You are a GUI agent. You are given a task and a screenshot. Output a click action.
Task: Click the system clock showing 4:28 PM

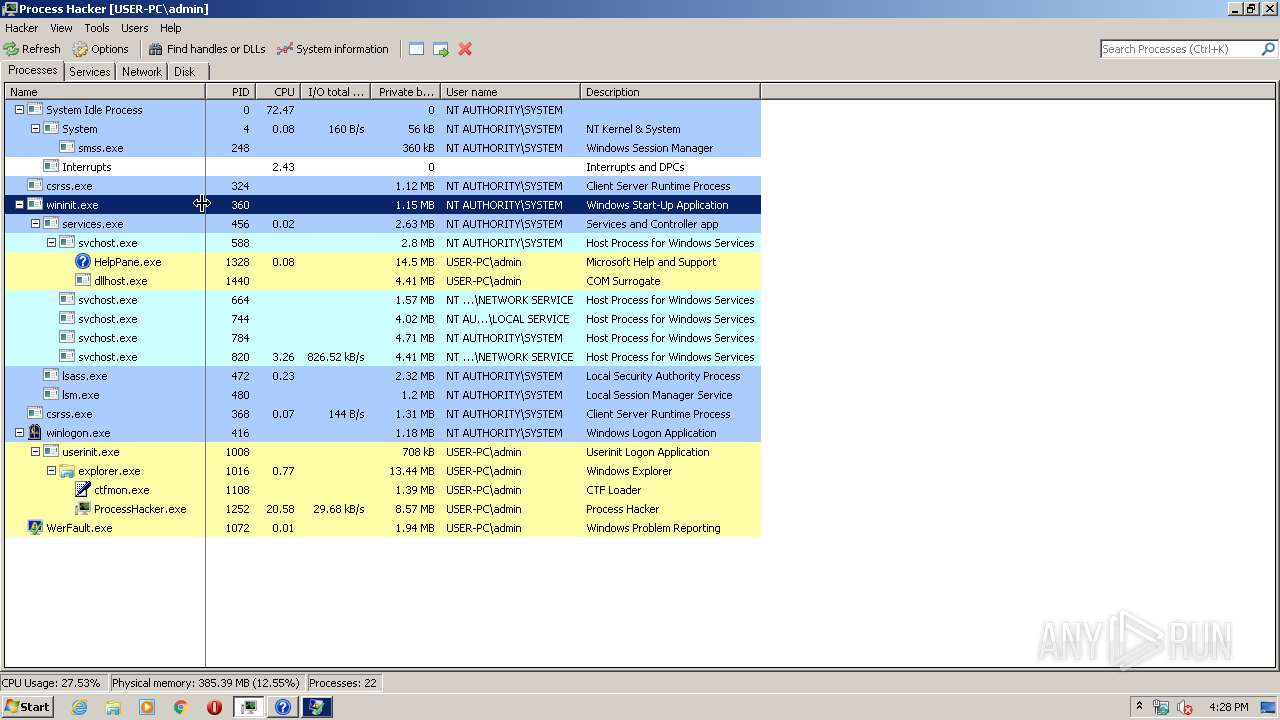coord(1228,707)
